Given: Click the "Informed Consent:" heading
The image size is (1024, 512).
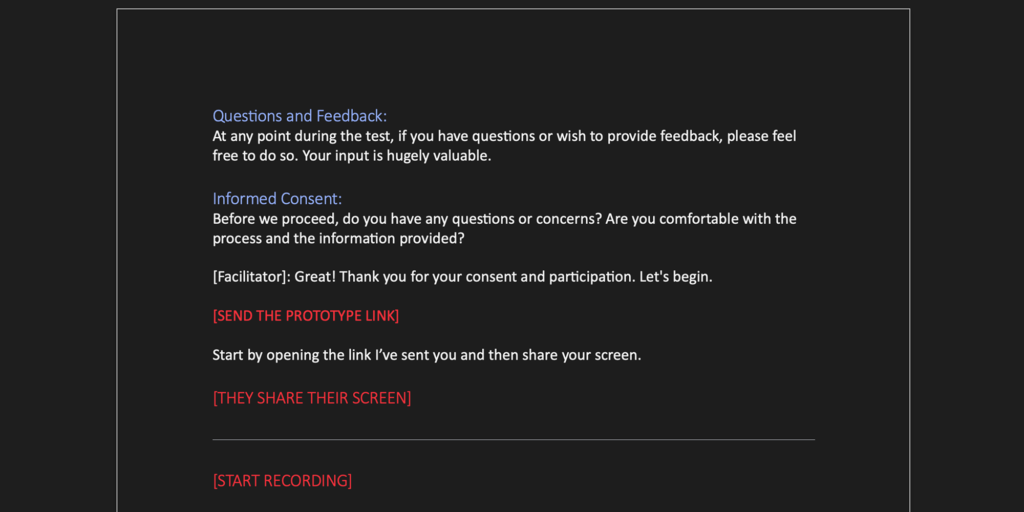Looking at the screenshot, I should tap(277, 199).
